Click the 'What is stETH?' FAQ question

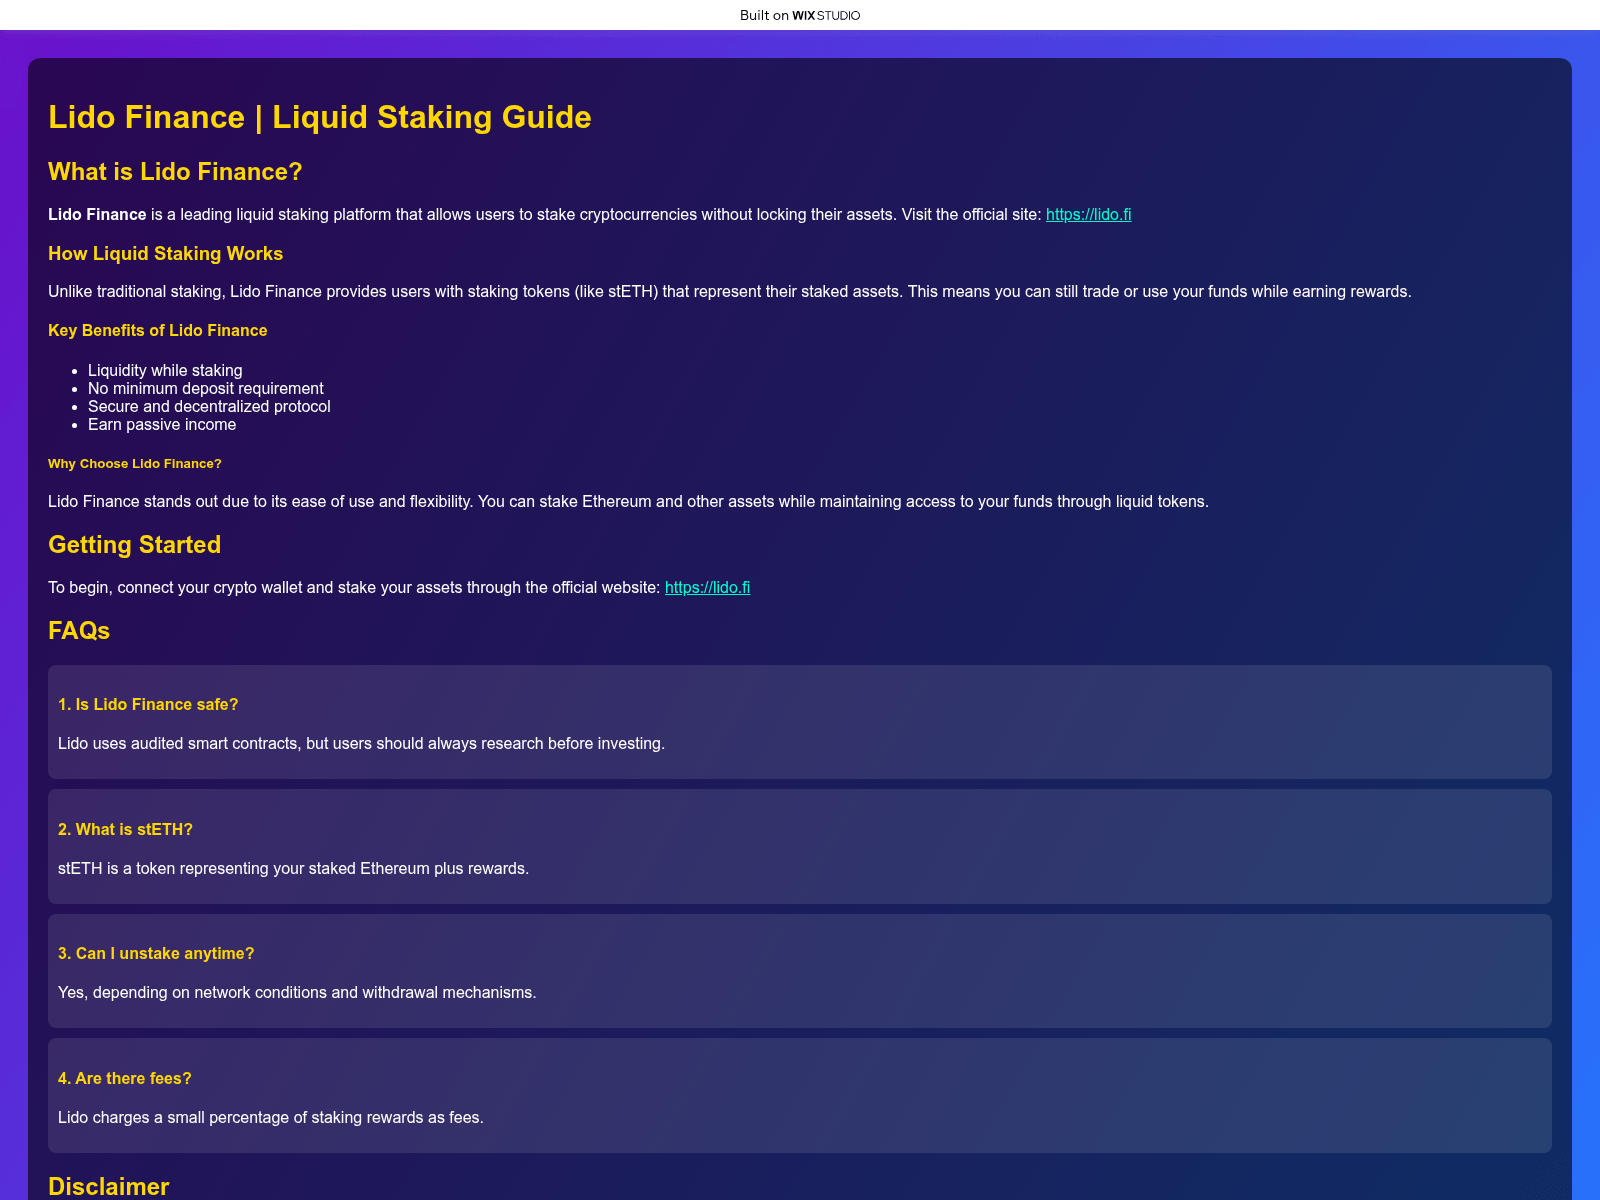125,830
